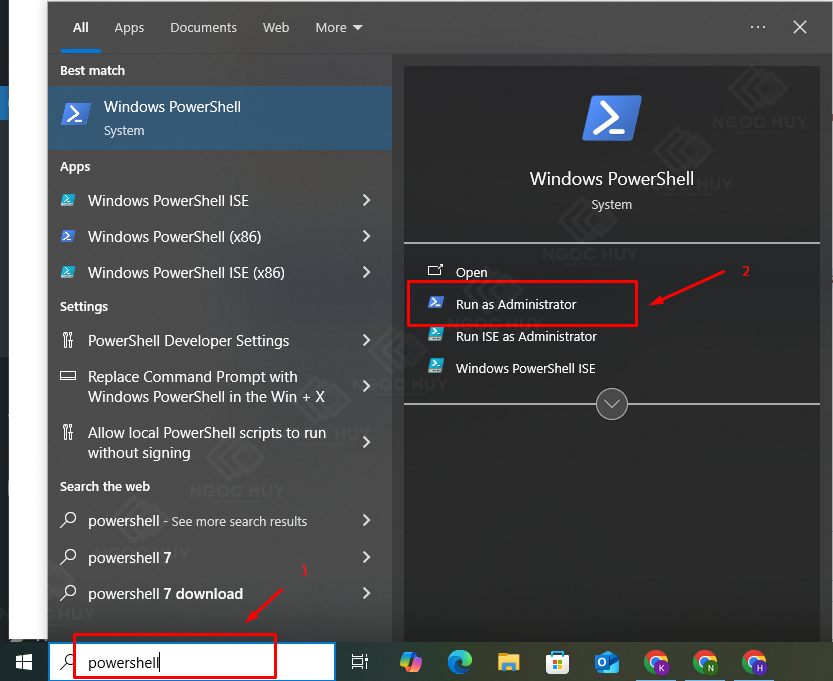Select 'powershell 7' web suggestion text

(x=129, y=557)
